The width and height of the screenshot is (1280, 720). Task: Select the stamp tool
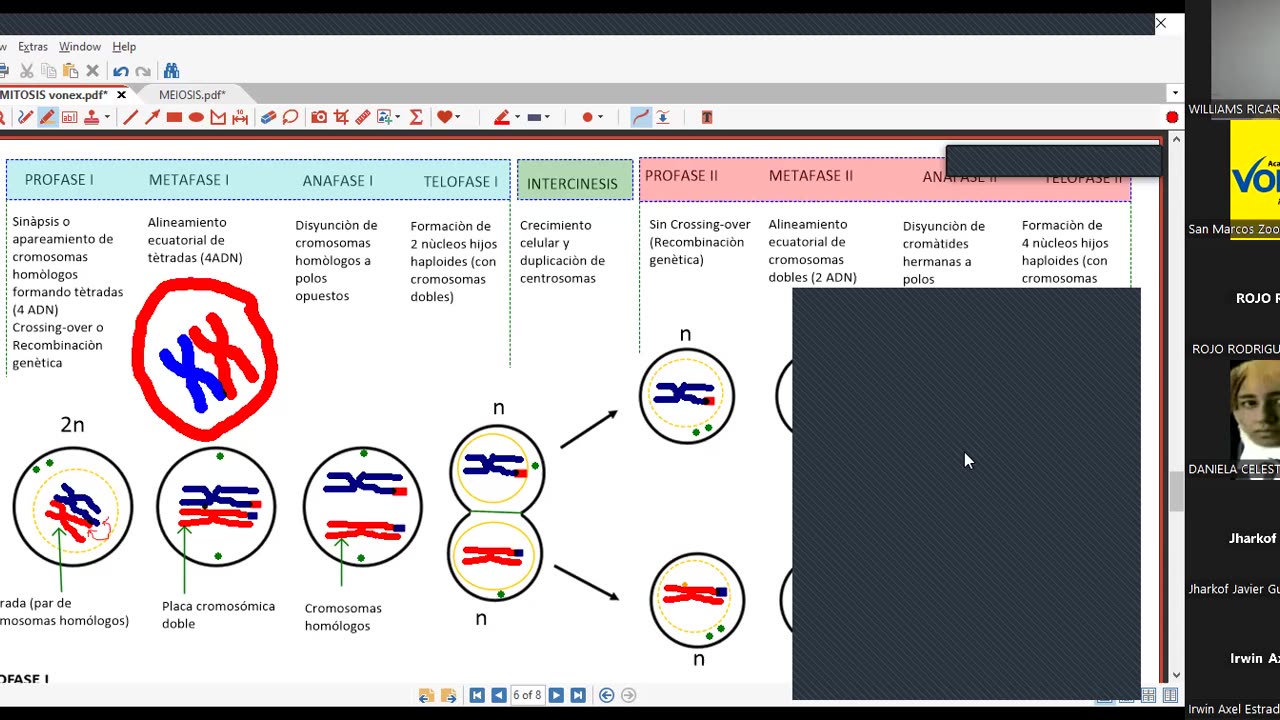[x=91, y=117]
